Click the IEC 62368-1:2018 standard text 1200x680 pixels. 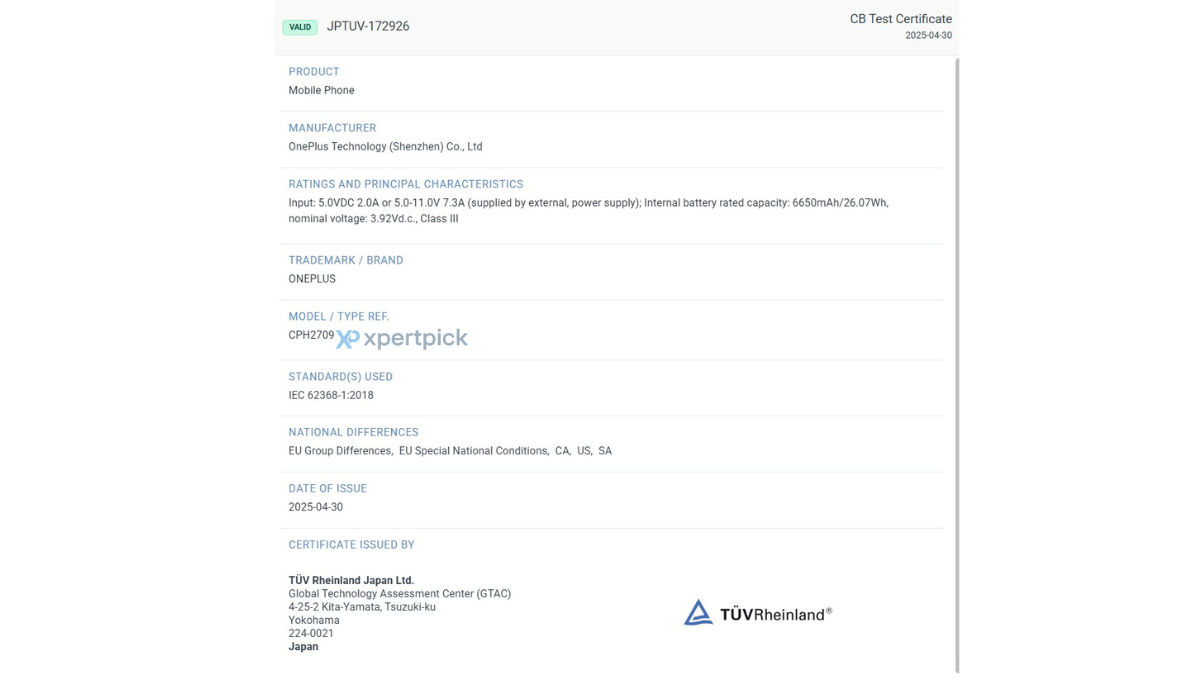tap(331, 395)
